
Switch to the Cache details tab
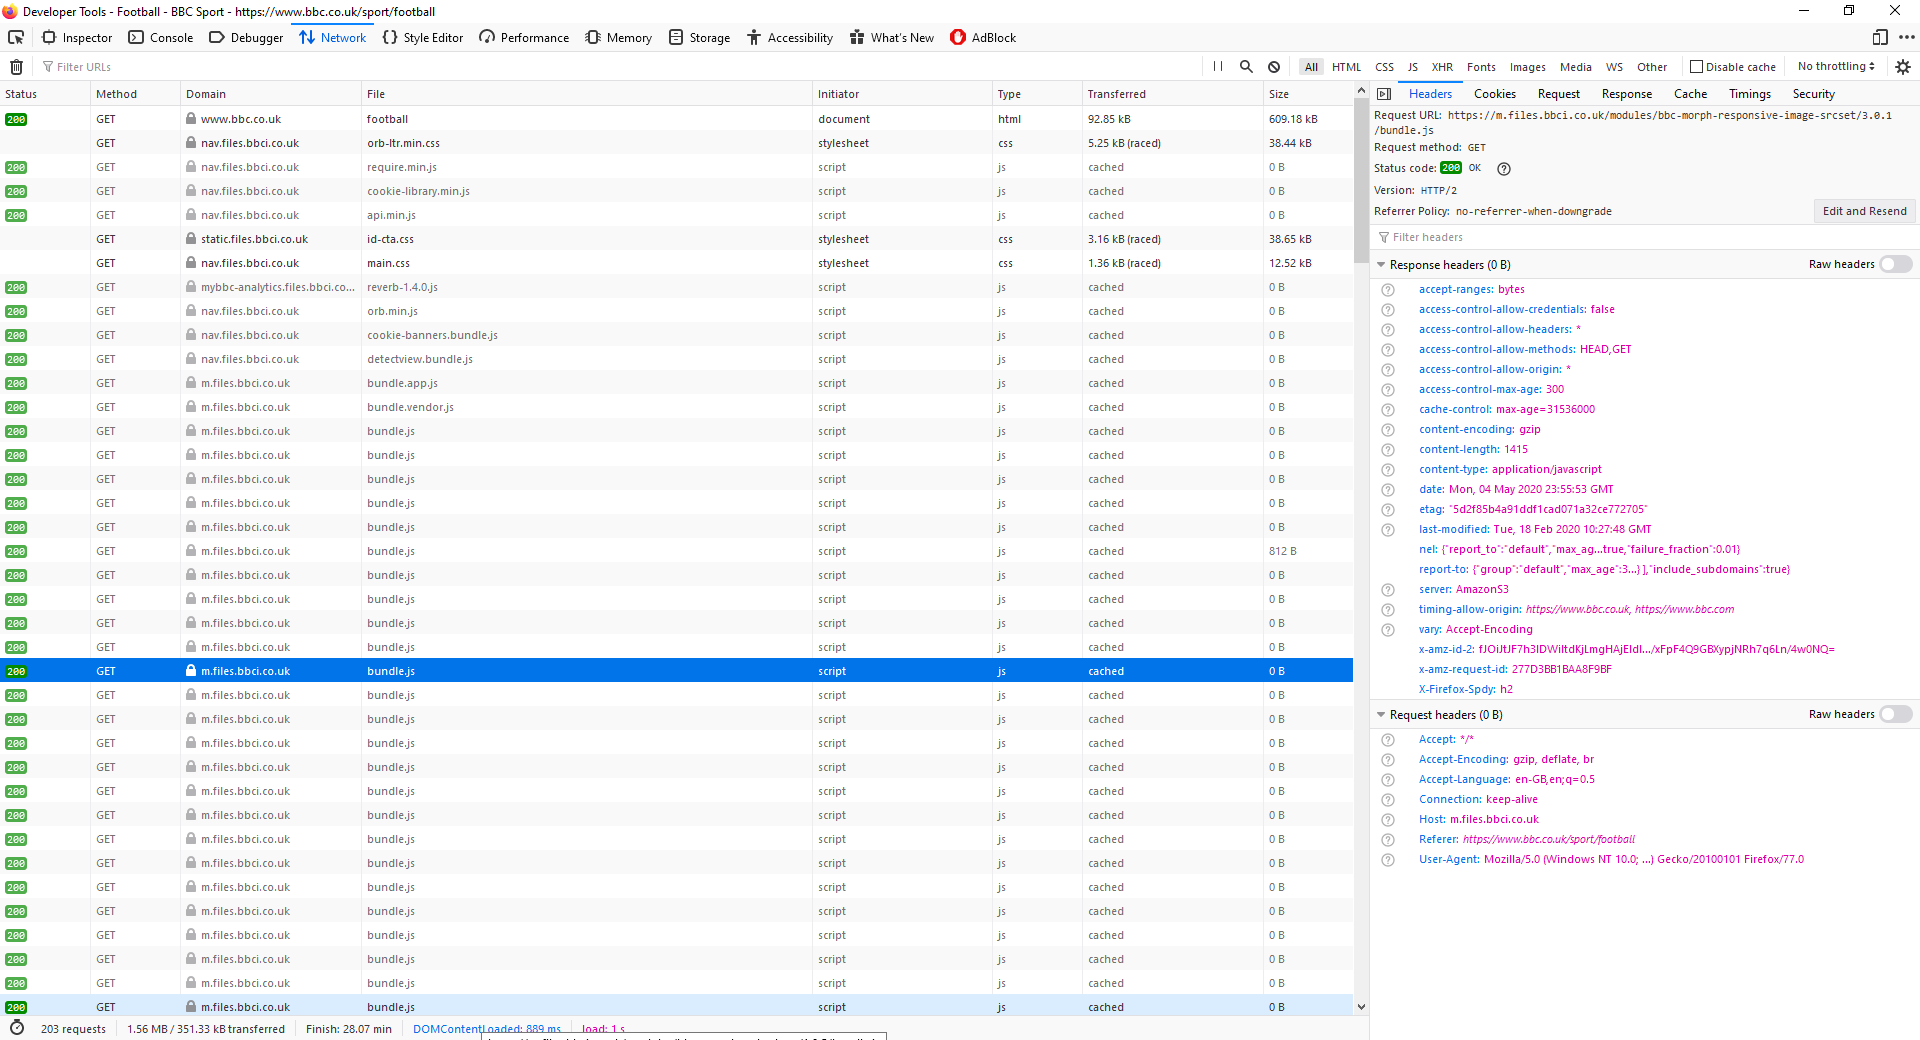point(1690,94)
